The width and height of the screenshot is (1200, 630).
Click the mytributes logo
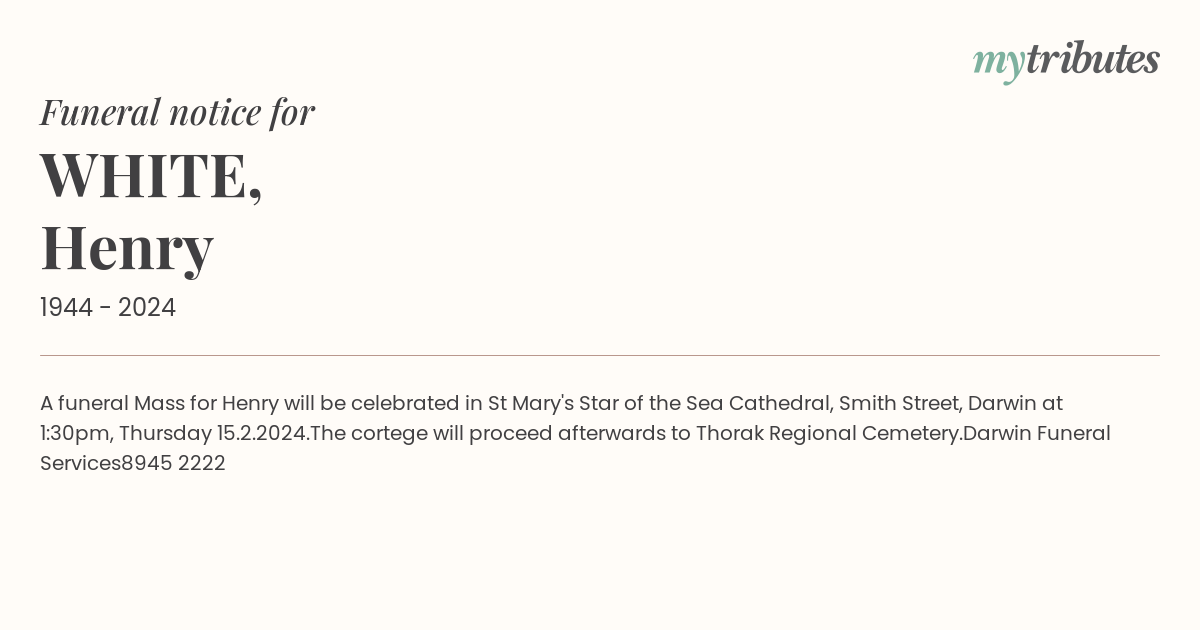(x=1066, y=60)
